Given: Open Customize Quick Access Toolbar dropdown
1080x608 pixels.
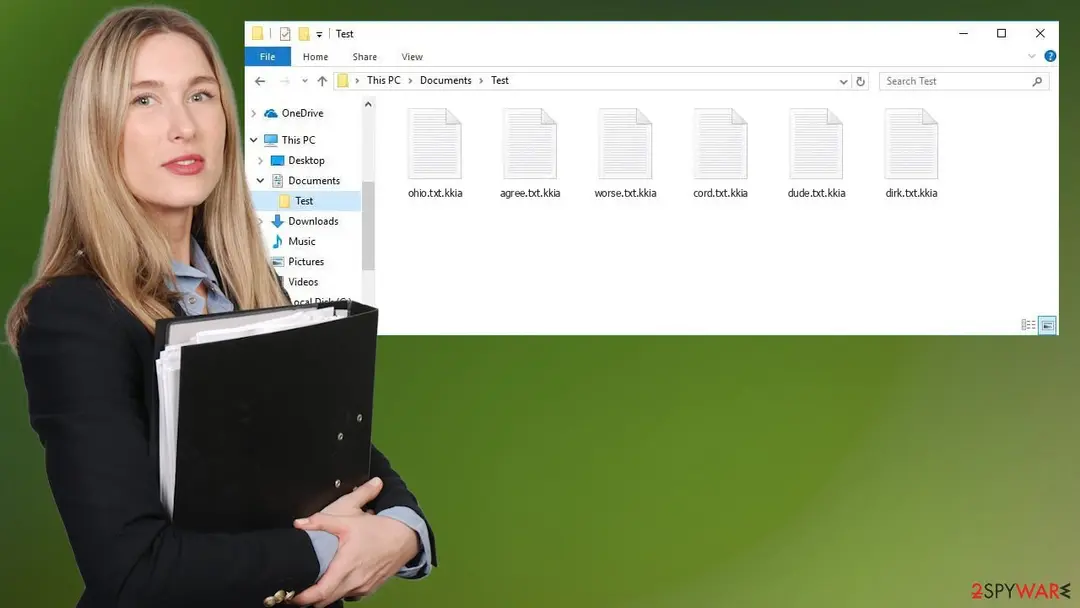Looking at the screenshot, I should (319, 34).
